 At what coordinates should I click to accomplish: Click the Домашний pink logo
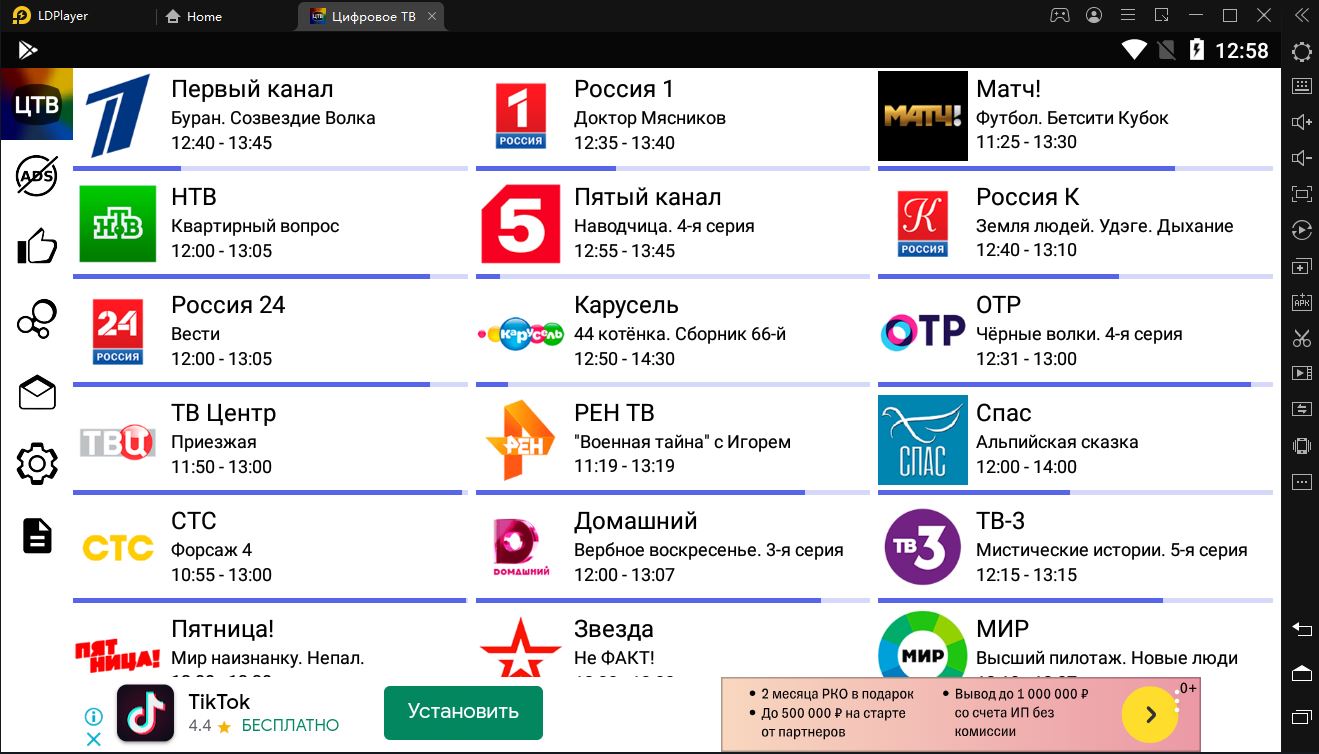(x=520, y=548)
